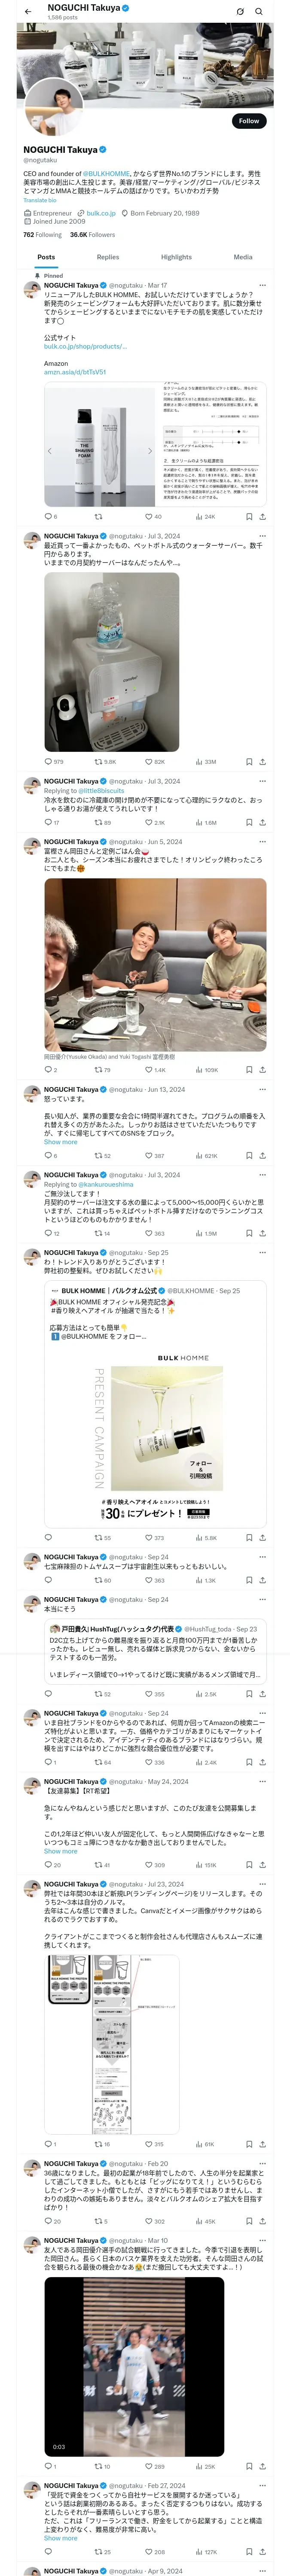Share the pinned post via share icon
290x2576 pixels.
click(x=262, y=517)
